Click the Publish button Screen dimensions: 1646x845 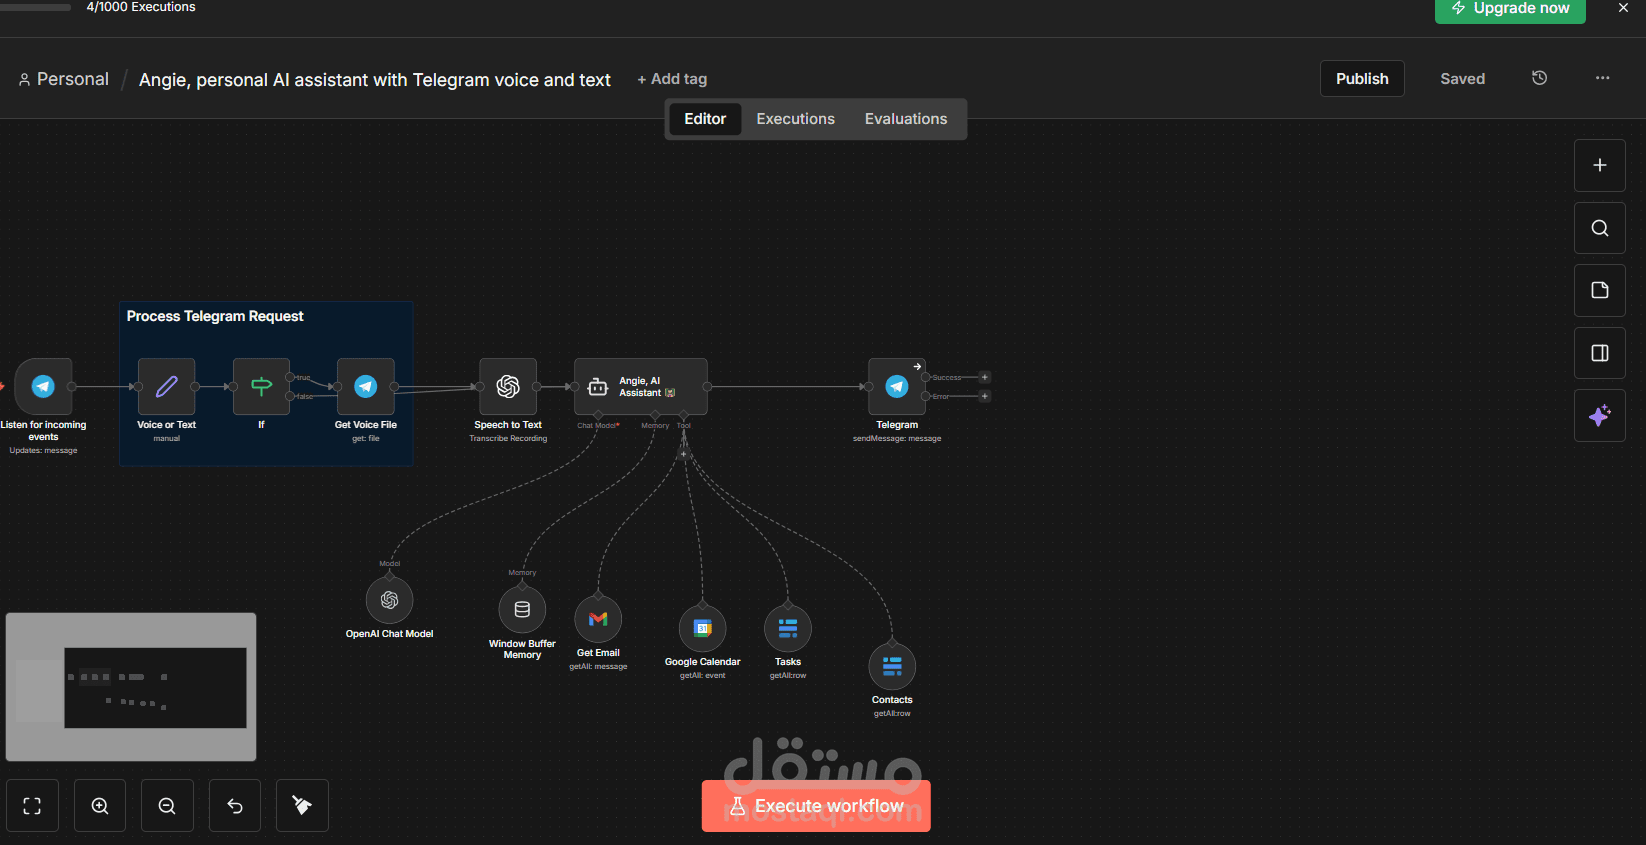(x=1362, y=79)
